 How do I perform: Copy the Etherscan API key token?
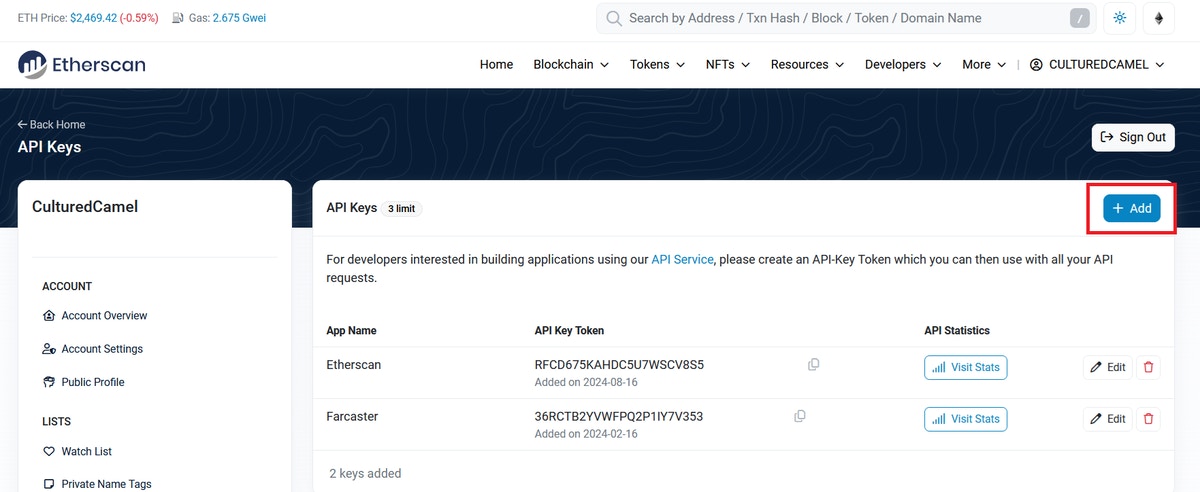(x=813, y=365)
